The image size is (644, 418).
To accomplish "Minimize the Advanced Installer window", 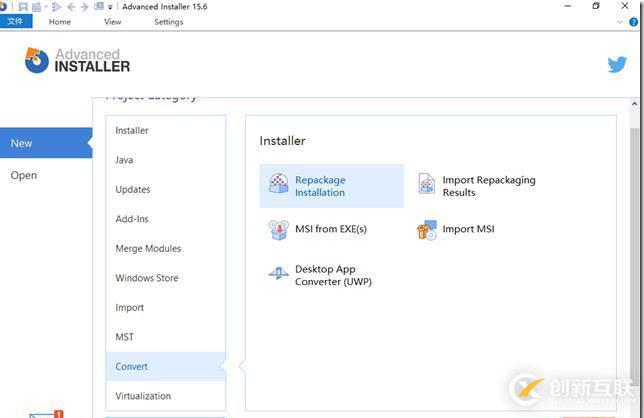I will 568,6.
